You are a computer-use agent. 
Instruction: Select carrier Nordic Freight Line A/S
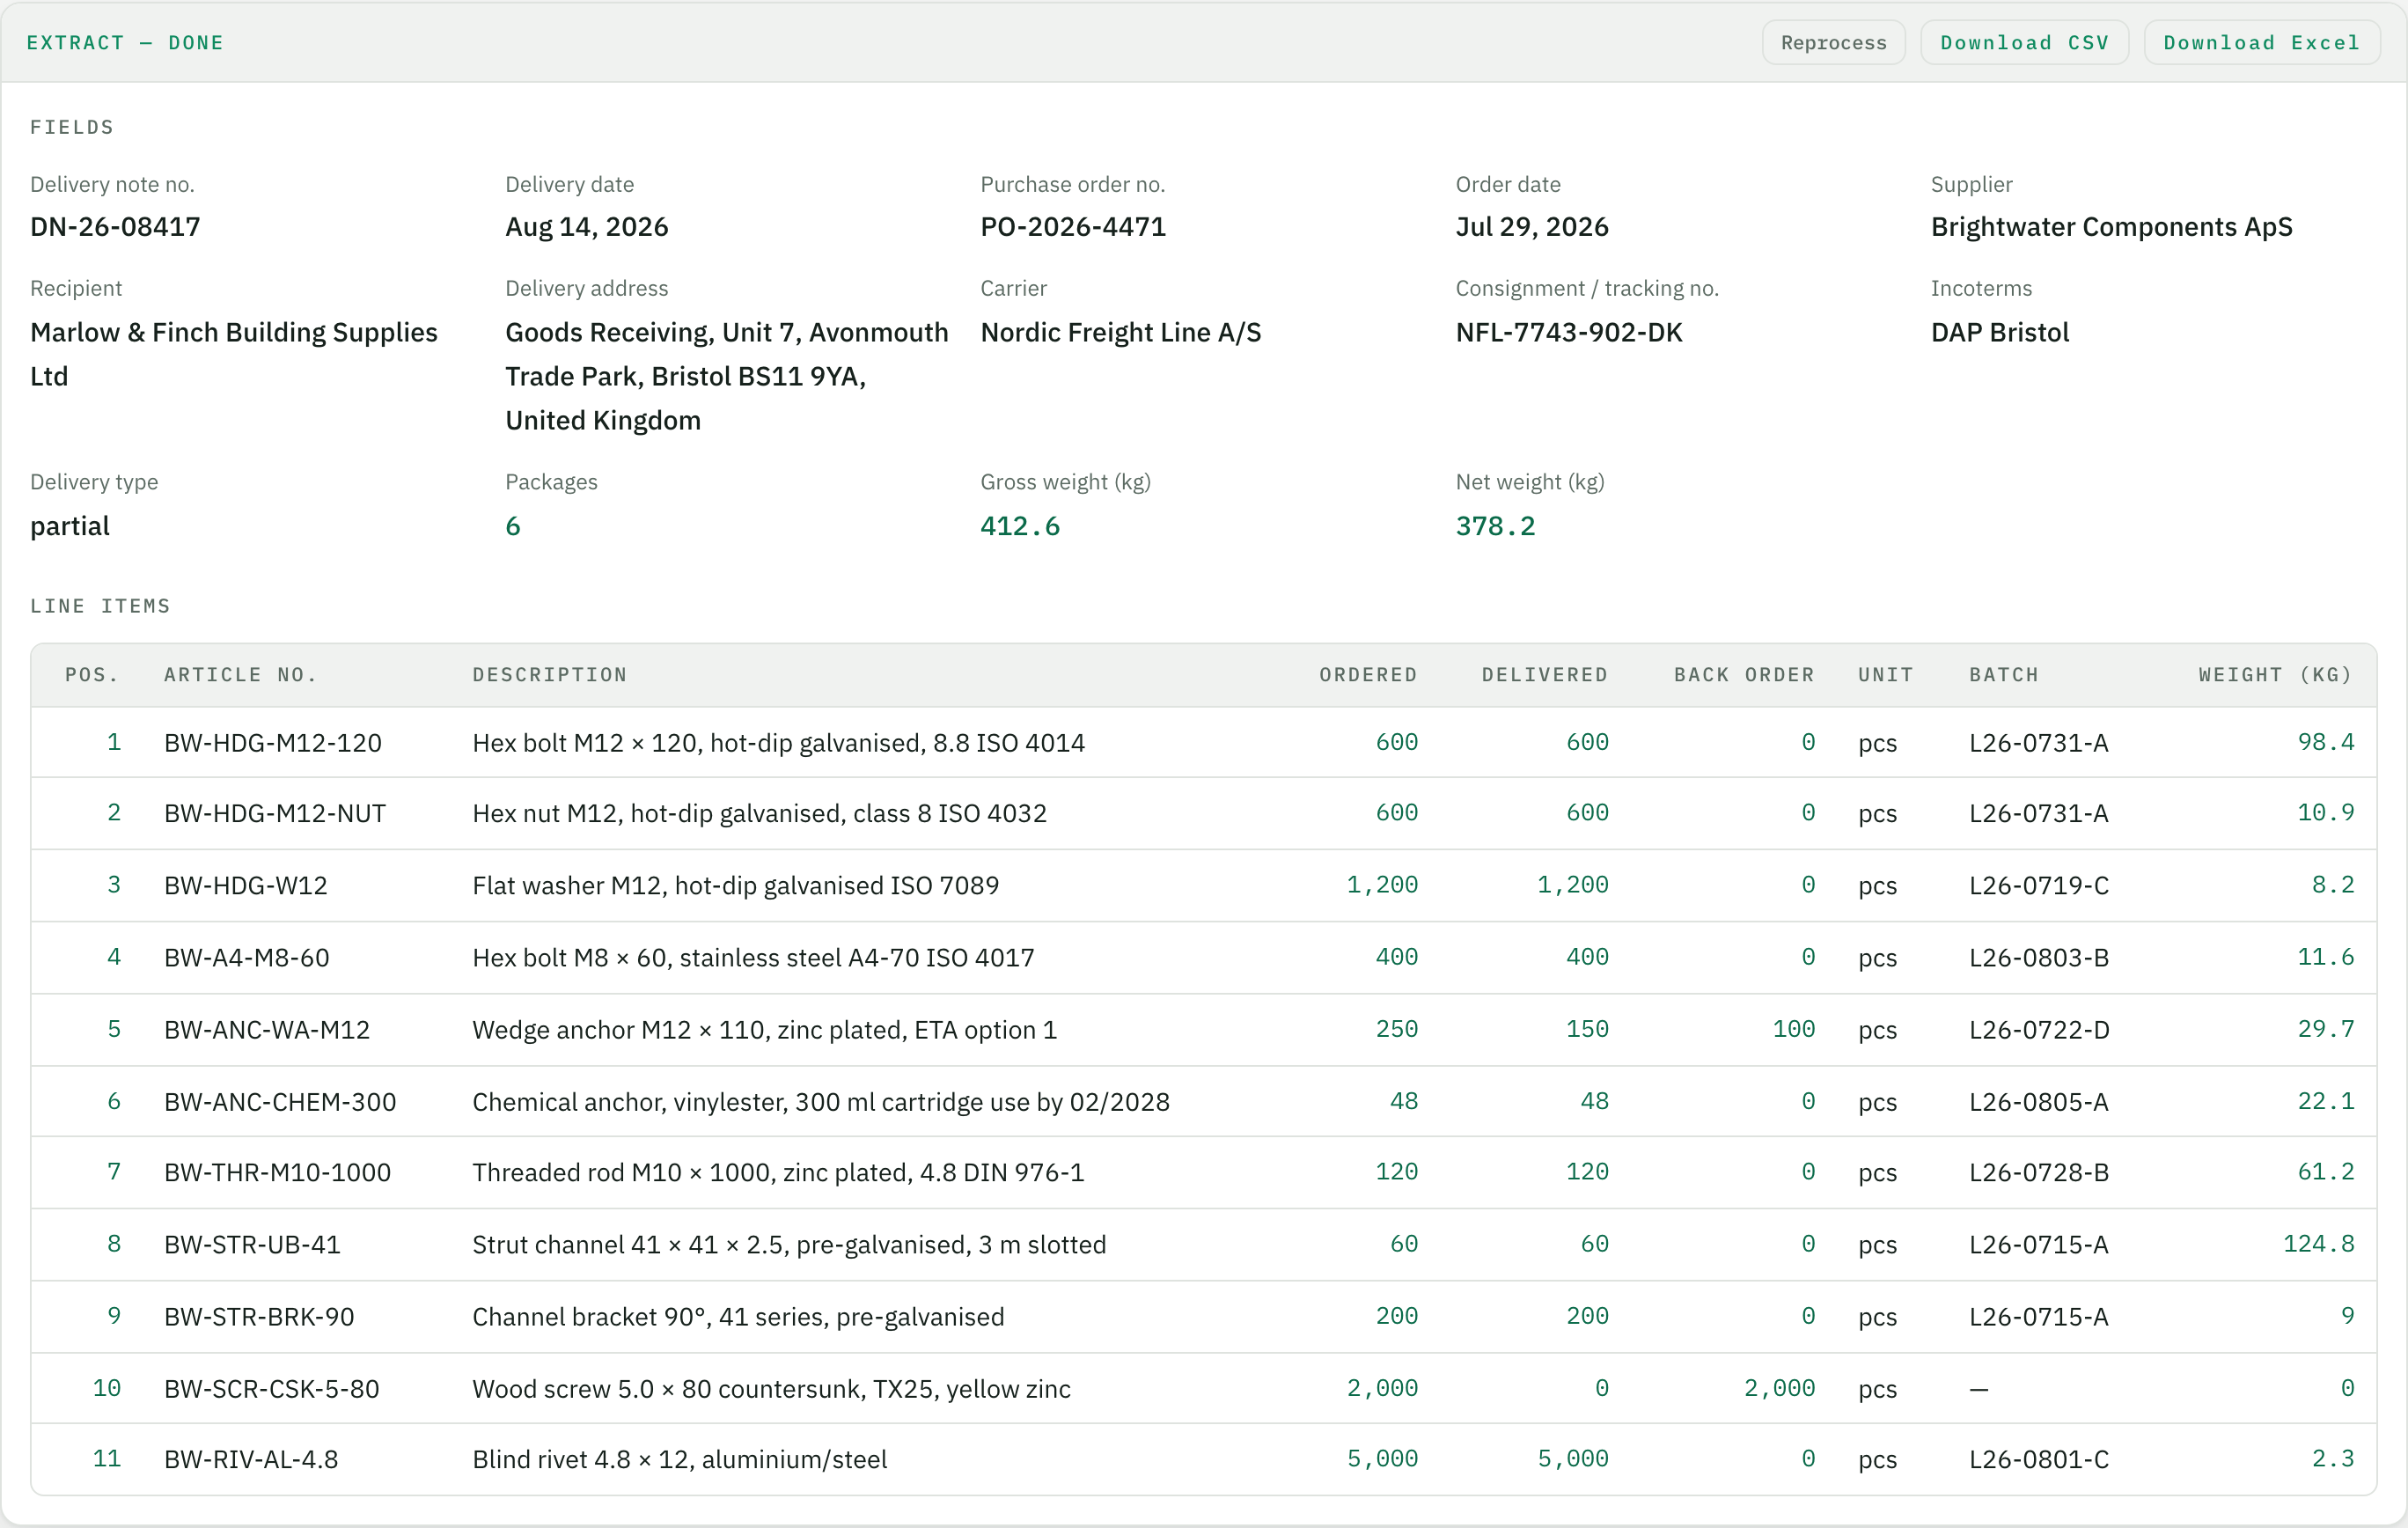[x=1120, y=332]
